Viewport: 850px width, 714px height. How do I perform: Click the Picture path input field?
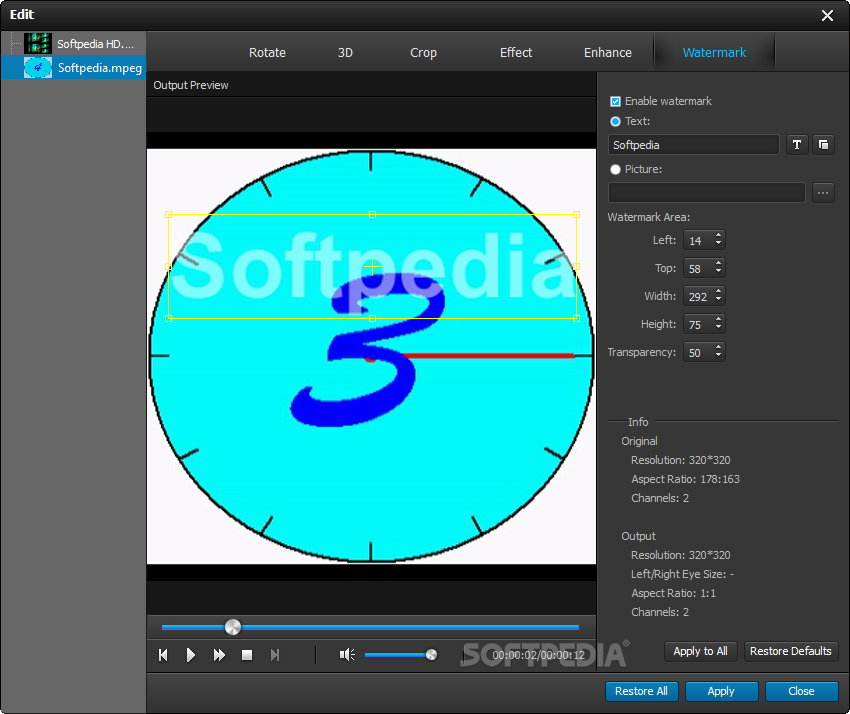tap(706, 192)
